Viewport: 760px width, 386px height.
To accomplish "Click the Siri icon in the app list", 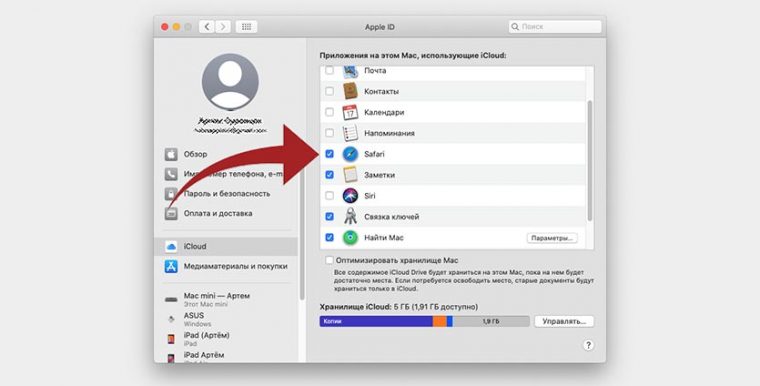I will 350,196.
